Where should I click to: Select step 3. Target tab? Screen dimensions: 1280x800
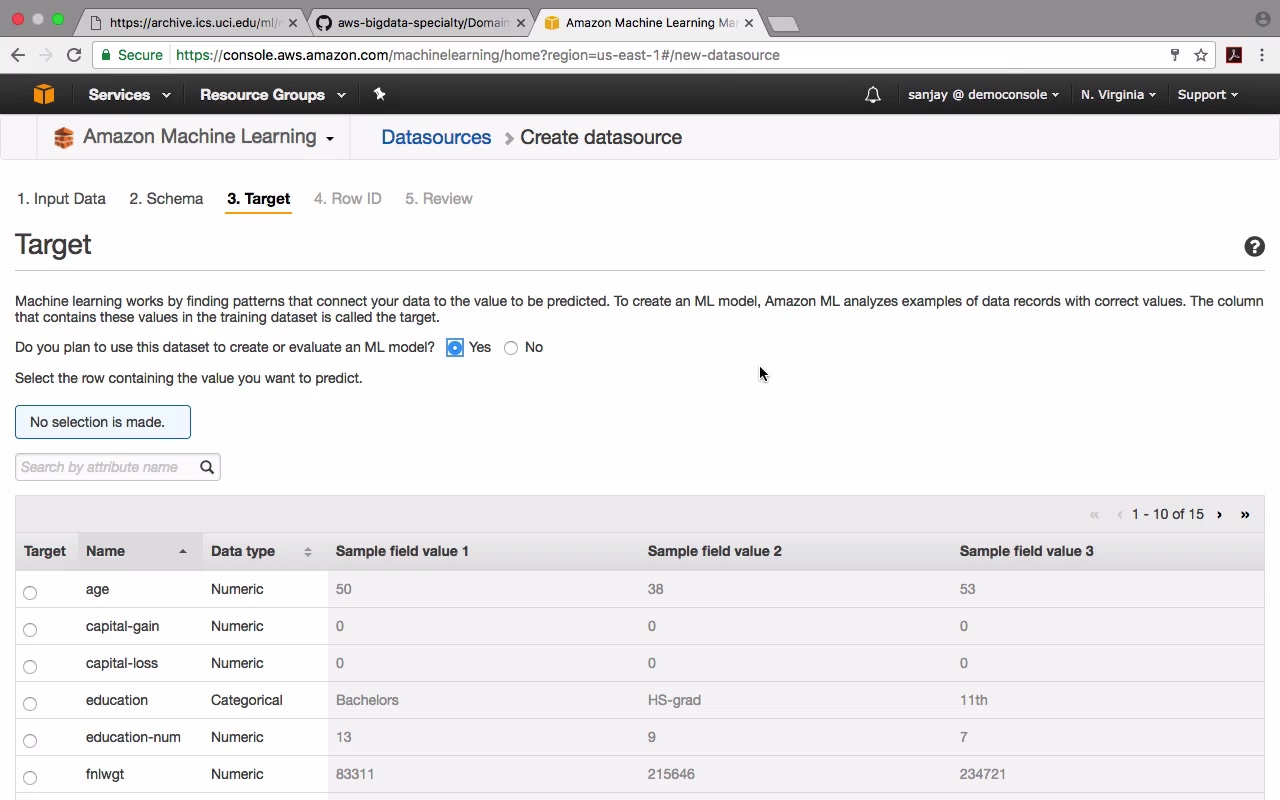pos(258,199)
